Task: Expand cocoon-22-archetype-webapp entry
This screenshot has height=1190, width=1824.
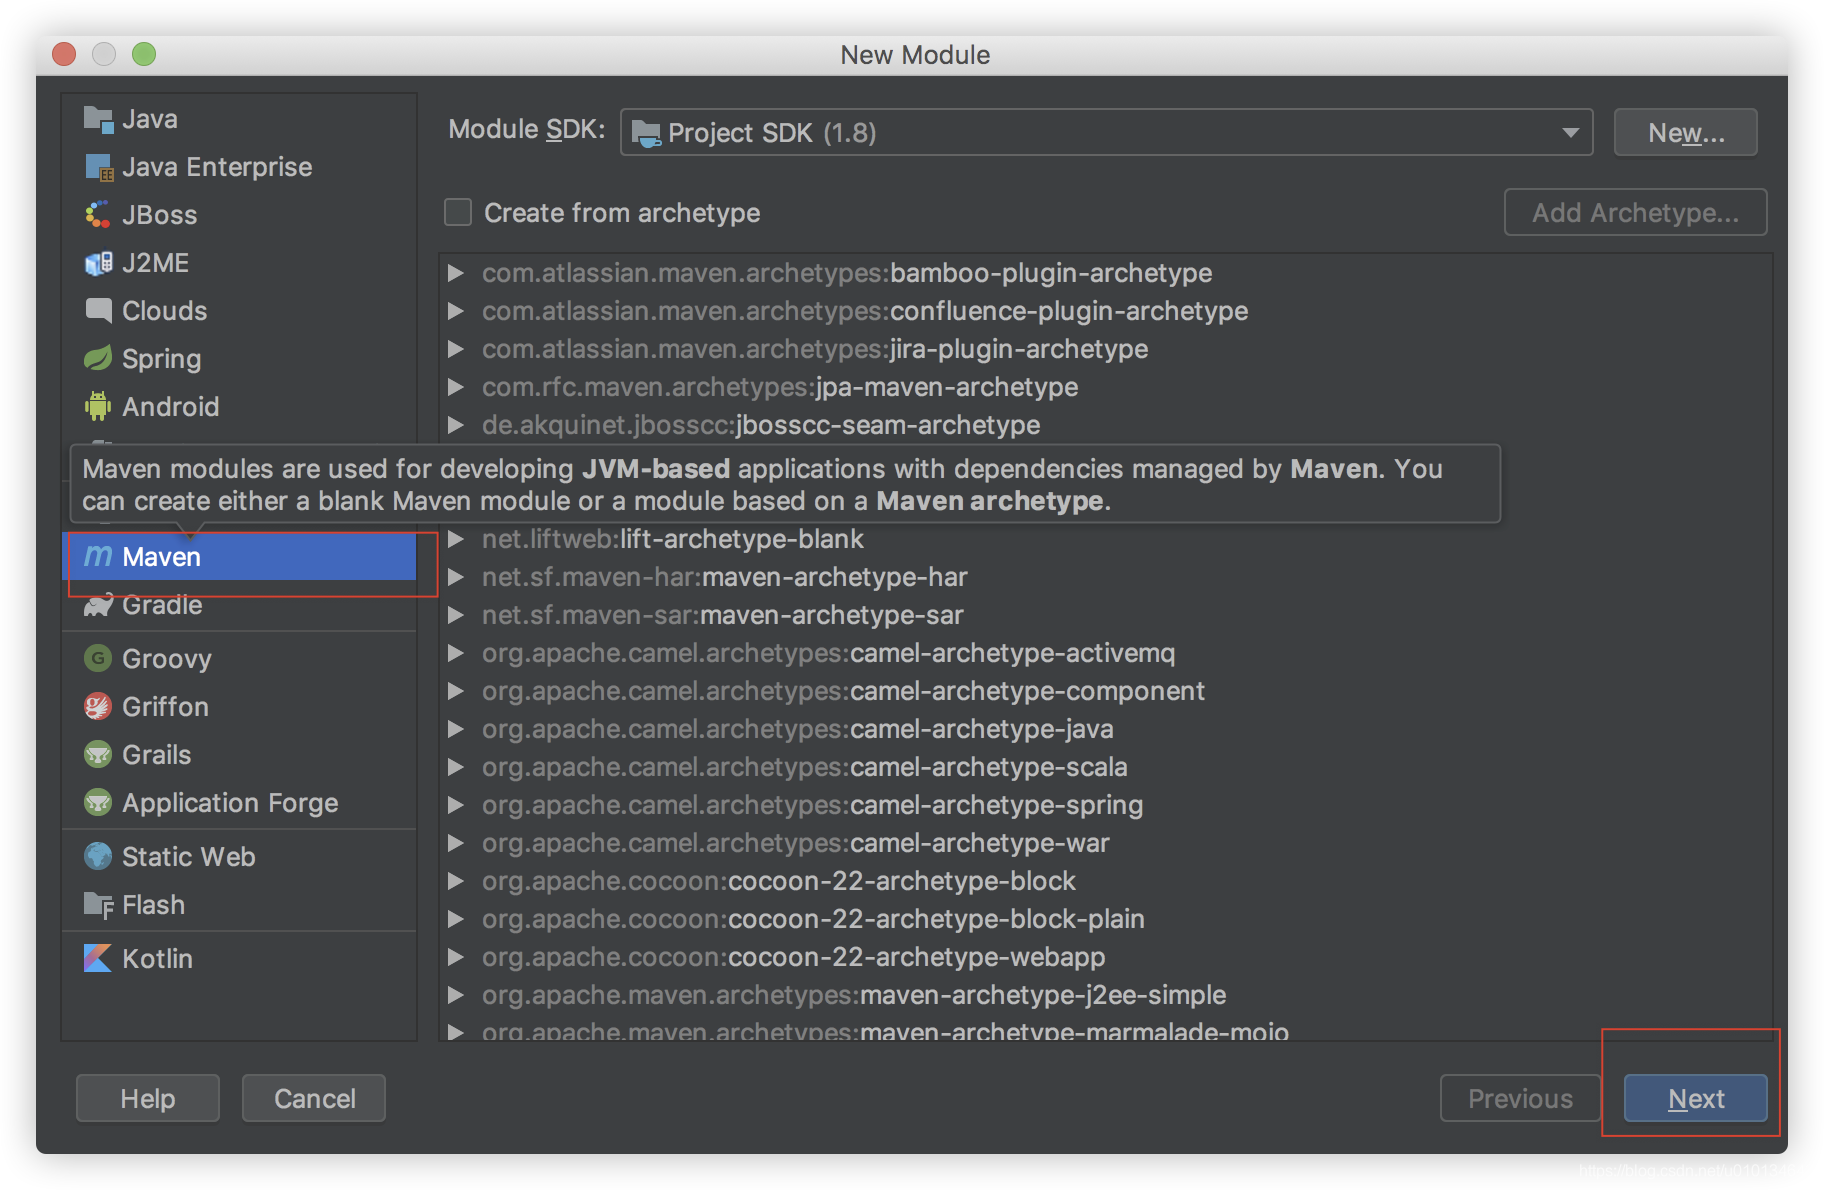Action: pyautogui.click(x=456, y=957)
